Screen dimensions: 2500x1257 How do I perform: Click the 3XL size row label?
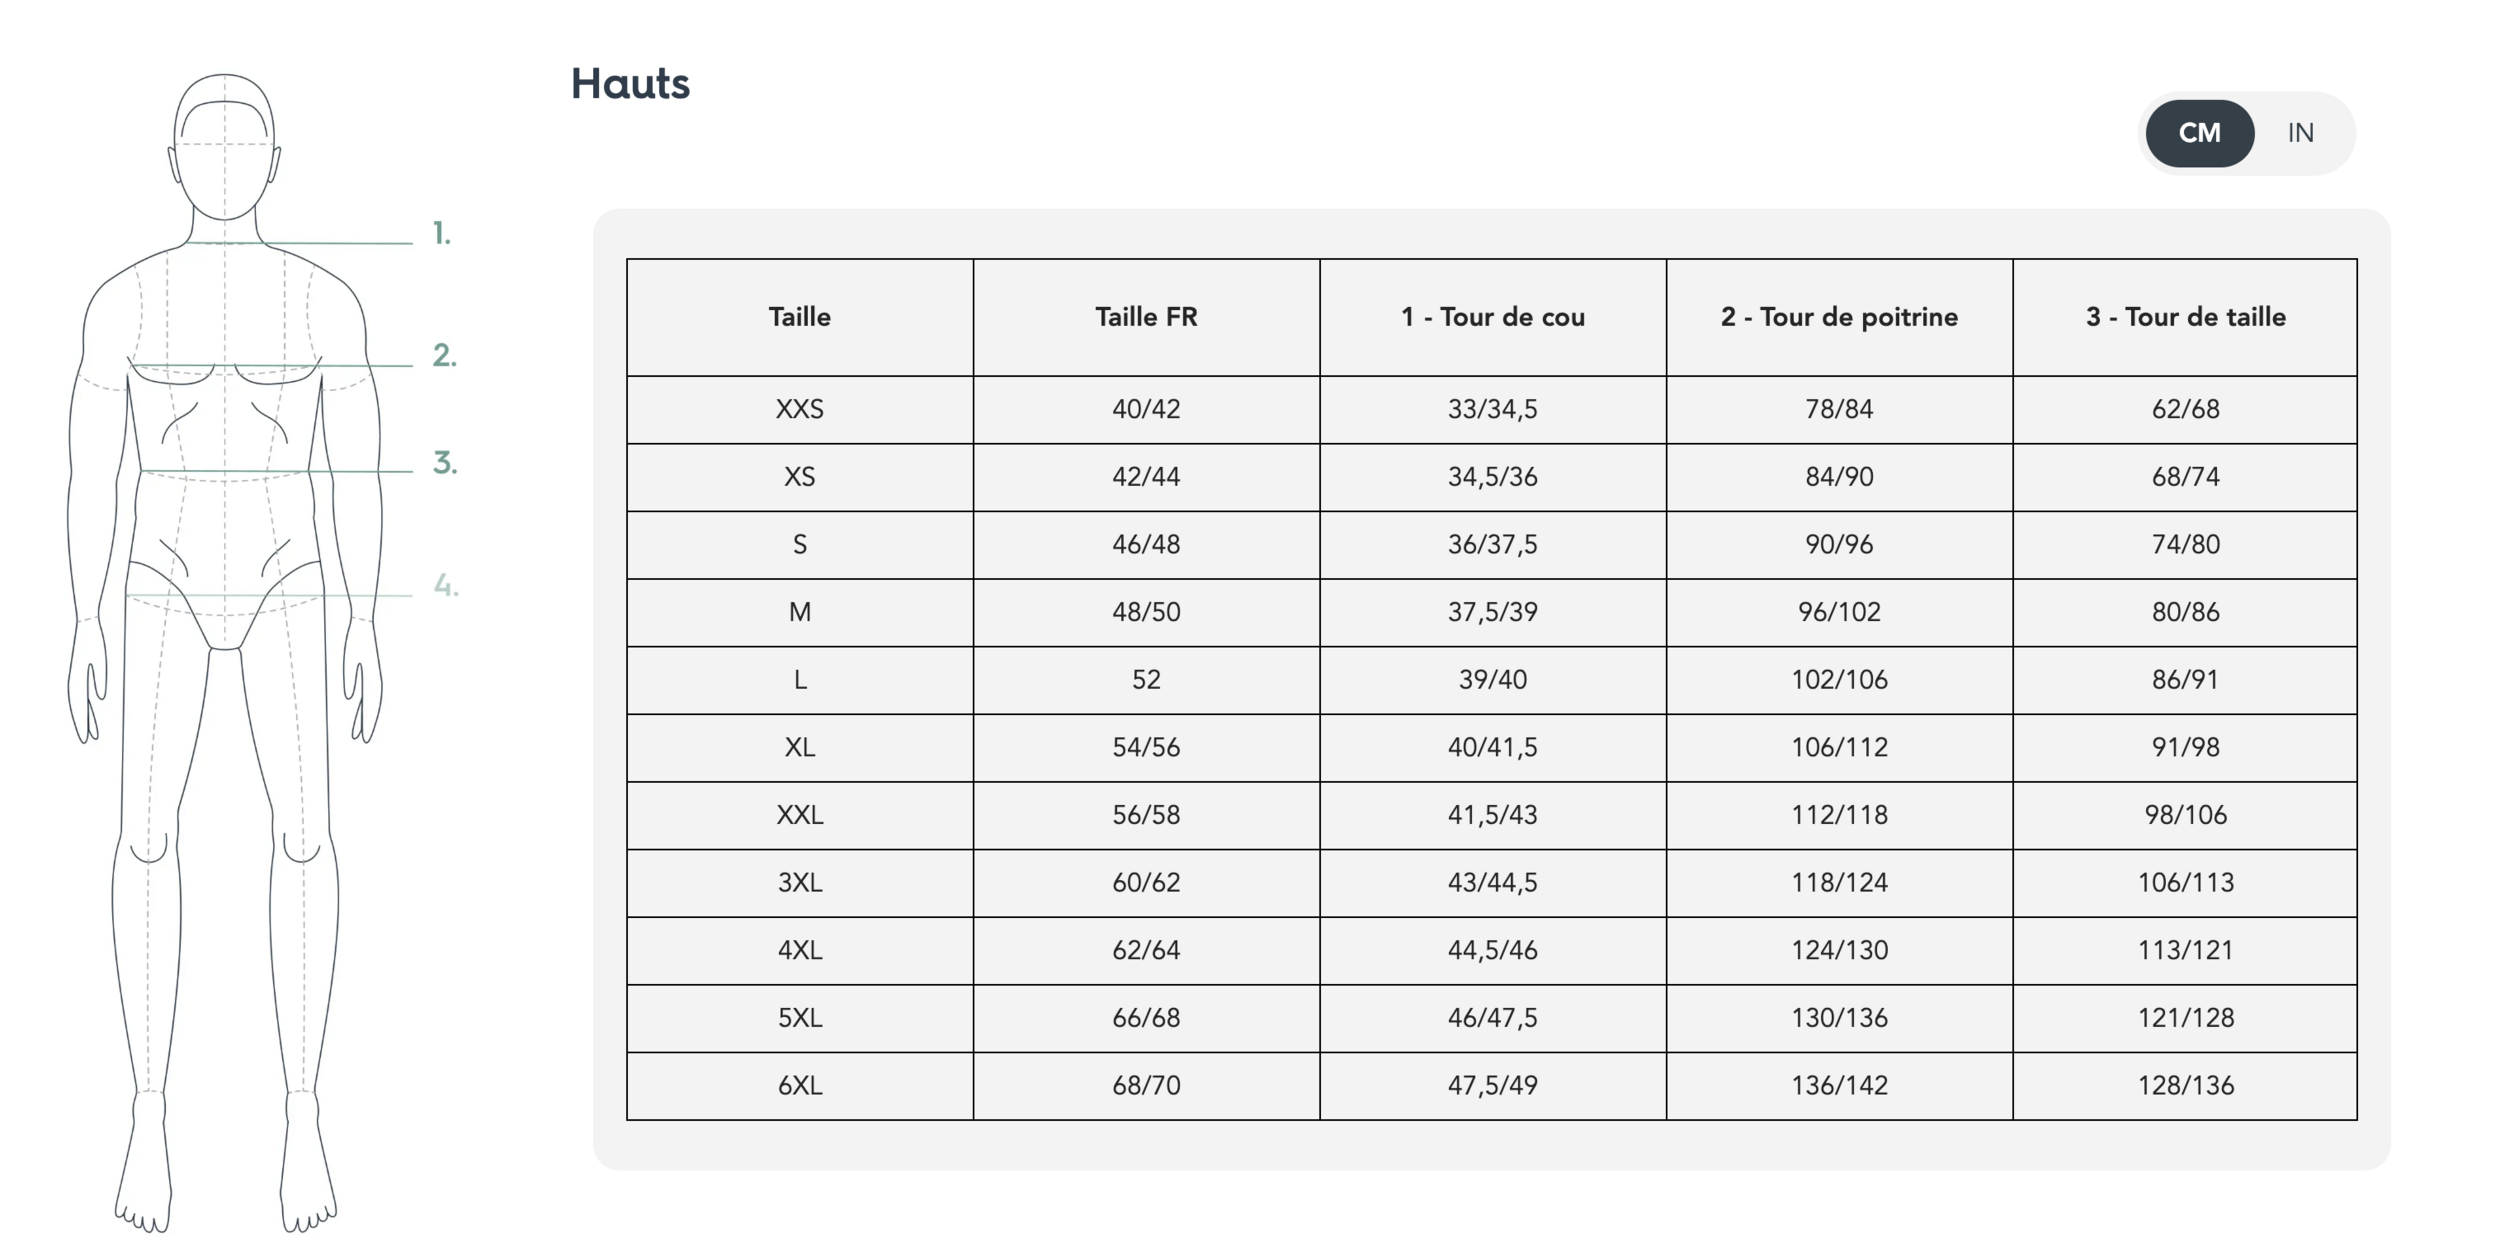(x=799, y=882)
